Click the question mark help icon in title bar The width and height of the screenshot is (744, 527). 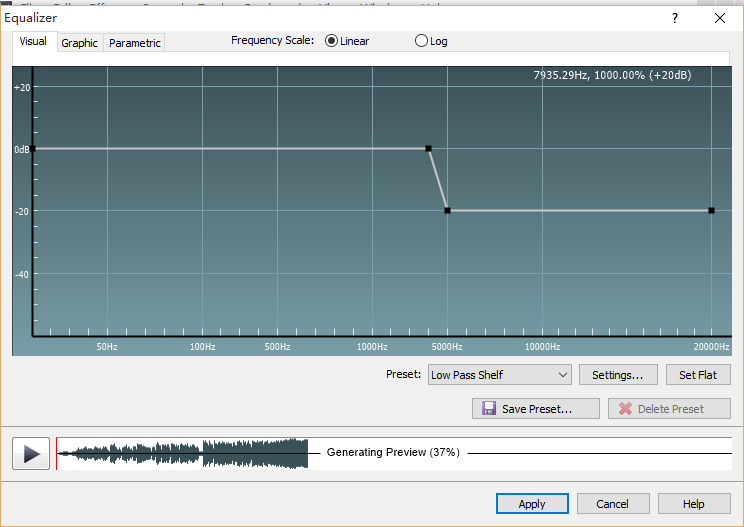[x=675, y=18]
